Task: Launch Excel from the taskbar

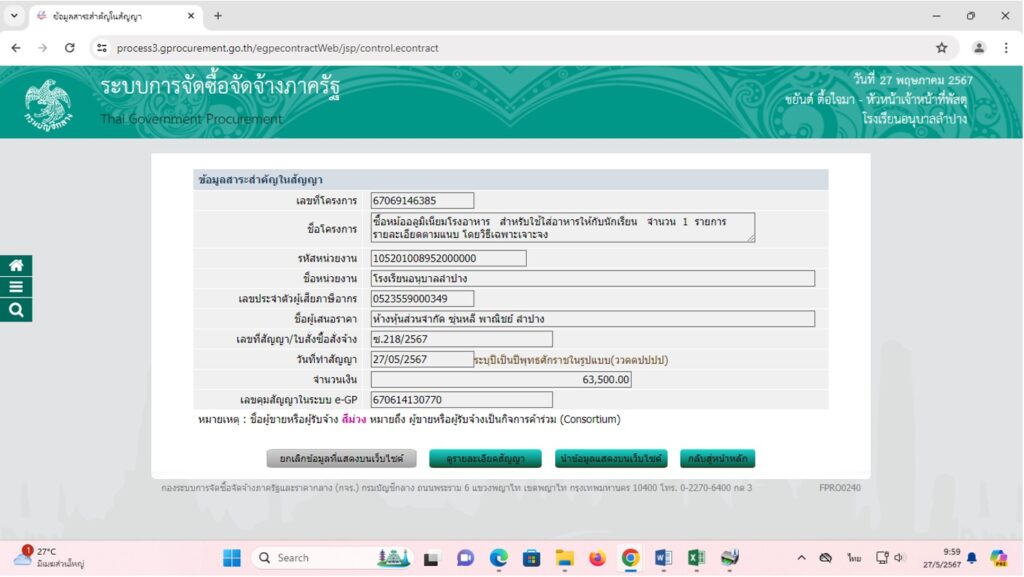Action: [x=696, y=558]
